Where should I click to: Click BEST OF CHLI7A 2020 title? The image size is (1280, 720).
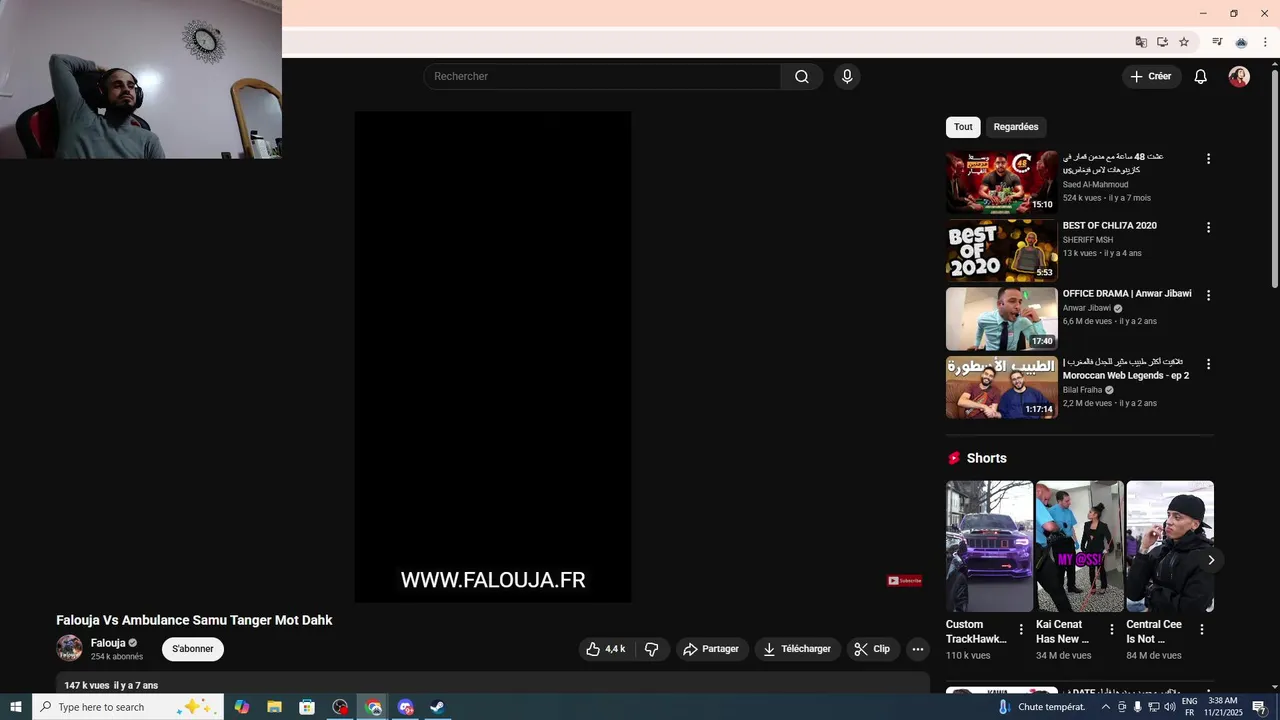coord(1110,226)
